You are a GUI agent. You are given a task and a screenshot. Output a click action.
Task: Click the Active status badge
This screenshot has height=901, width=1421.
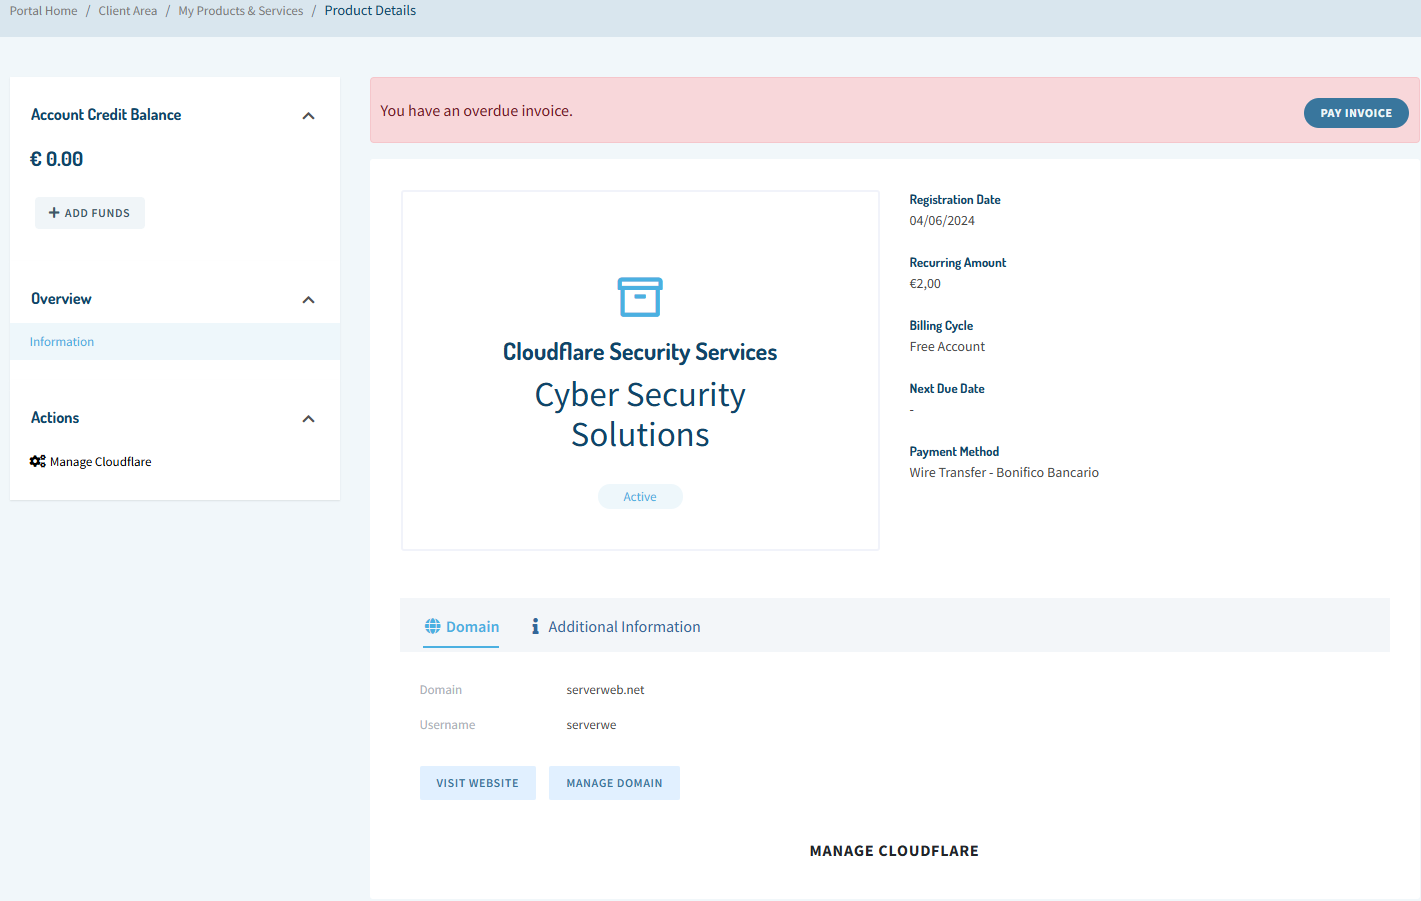[640, 497]
